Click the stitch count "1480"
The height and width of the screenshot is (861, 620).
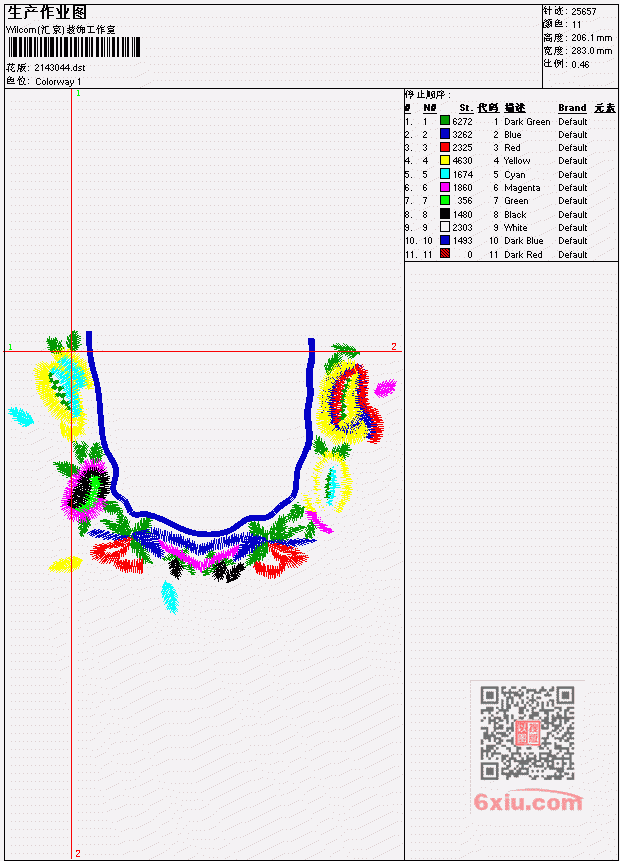[x=462, y=215]
